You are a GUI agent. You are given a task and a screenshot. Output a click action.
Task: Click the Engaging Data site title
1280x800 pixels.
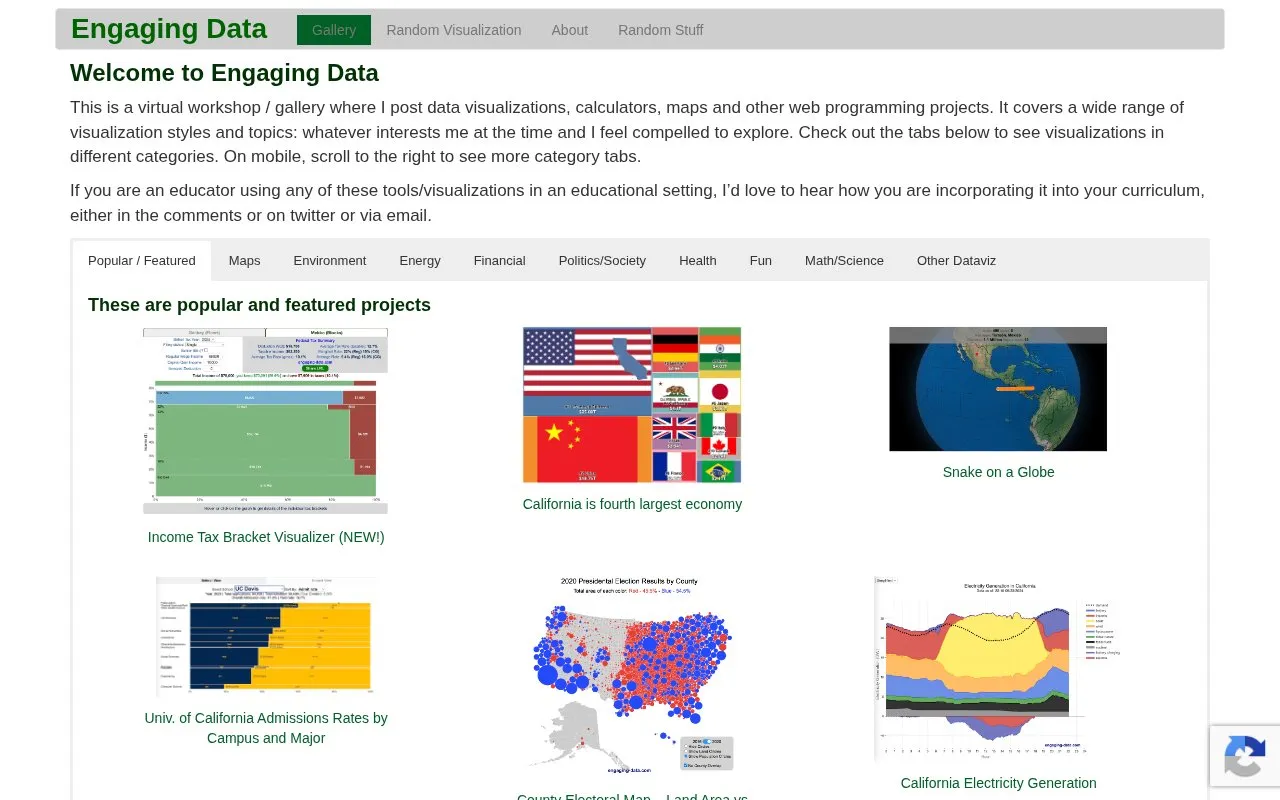coord(169,29)
